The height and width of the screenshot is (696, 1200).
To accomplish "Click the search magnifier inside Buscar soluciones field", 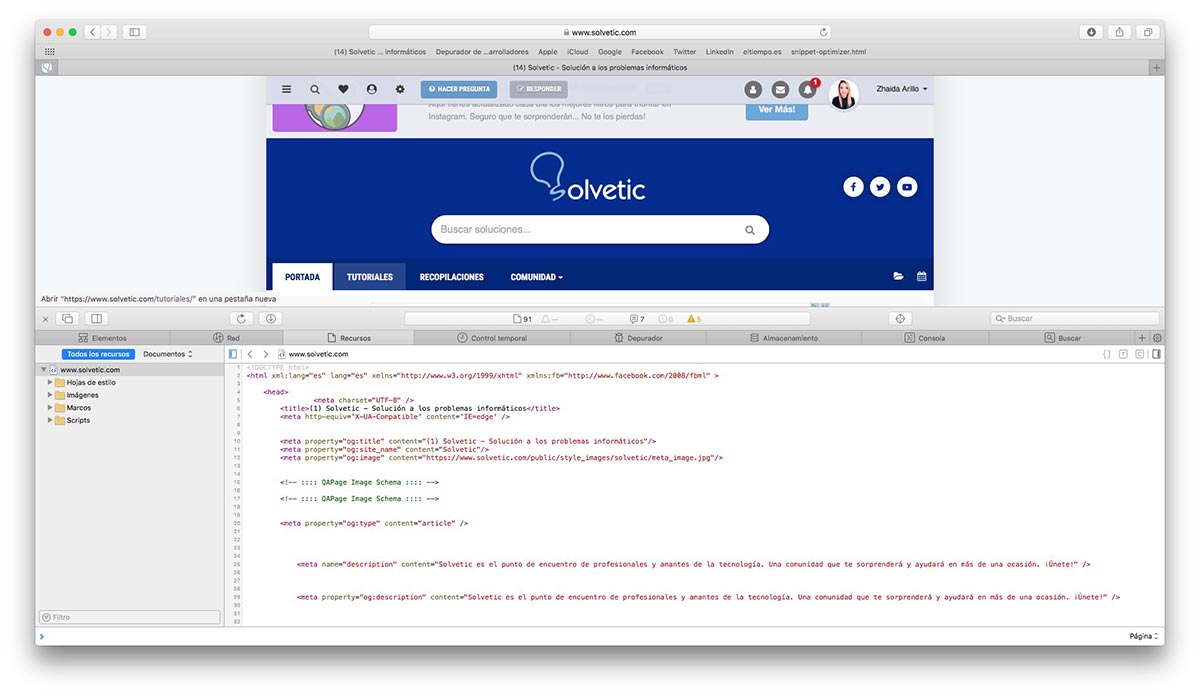I will point(750,230).
